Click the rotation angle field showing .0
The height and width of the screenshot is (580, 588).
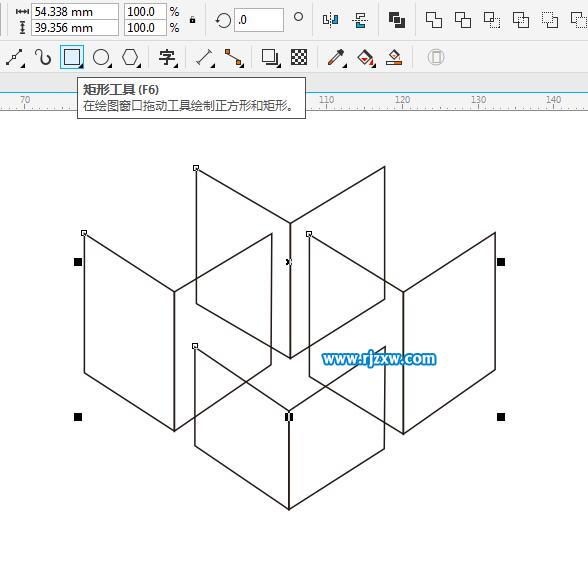click(259, 20)
